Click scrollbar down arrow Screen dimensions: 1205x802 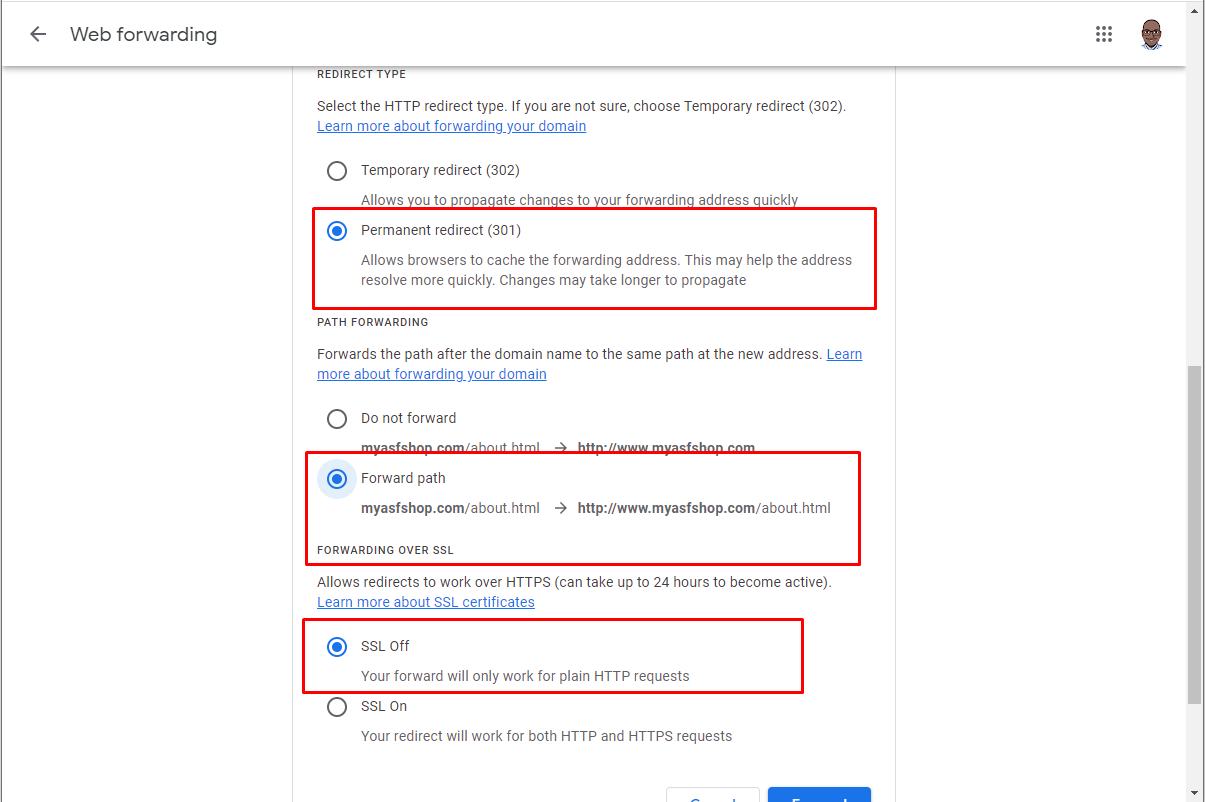[x=1194, y=793]
